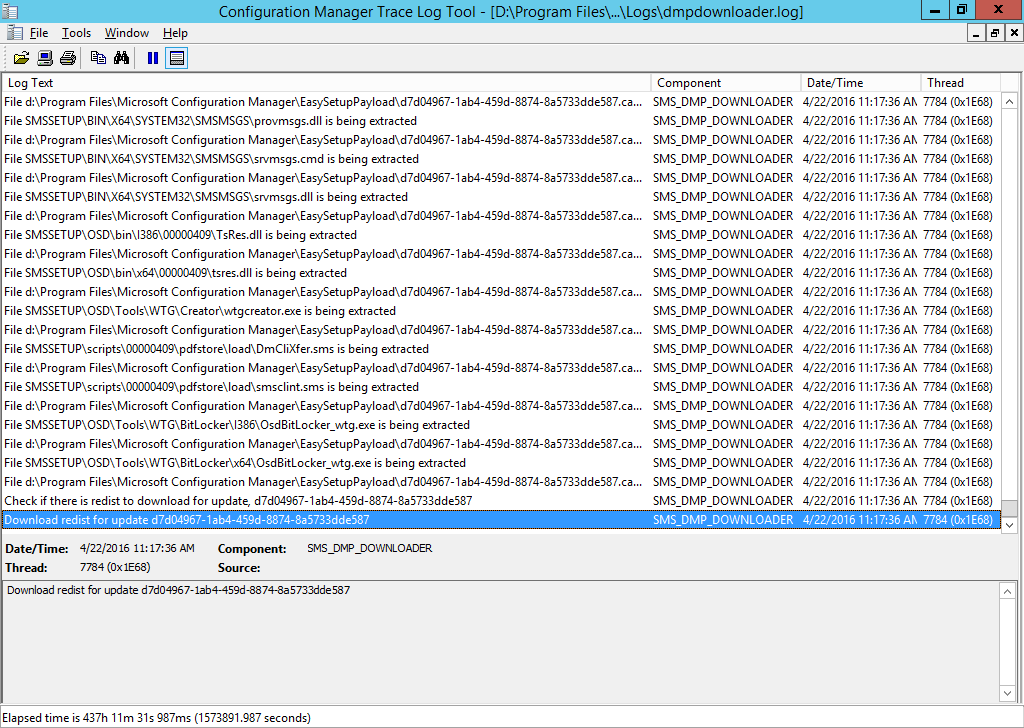Image resolution: width=1024 pixels, height=728 pixels.
Task: Select the x64 tsres.dll being extracted row
Action: point(502,273)
